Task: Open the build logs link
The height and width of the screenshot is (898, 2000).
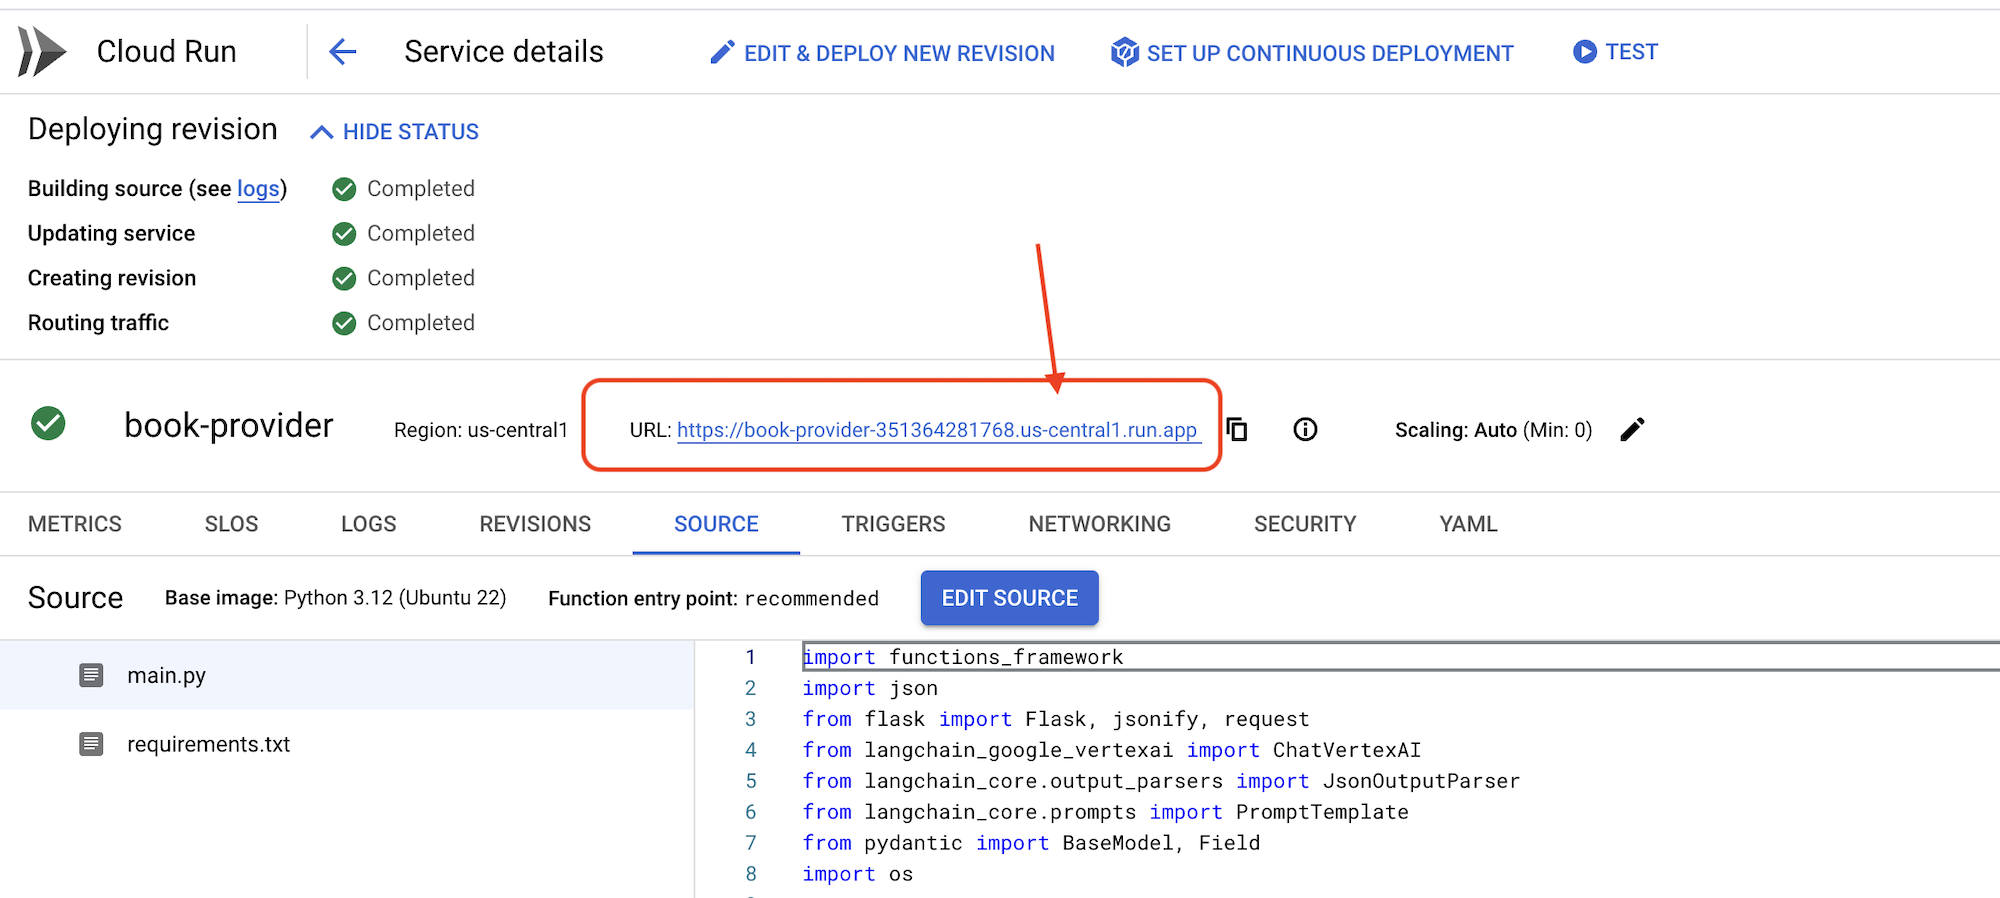Action: coord(258,189)
